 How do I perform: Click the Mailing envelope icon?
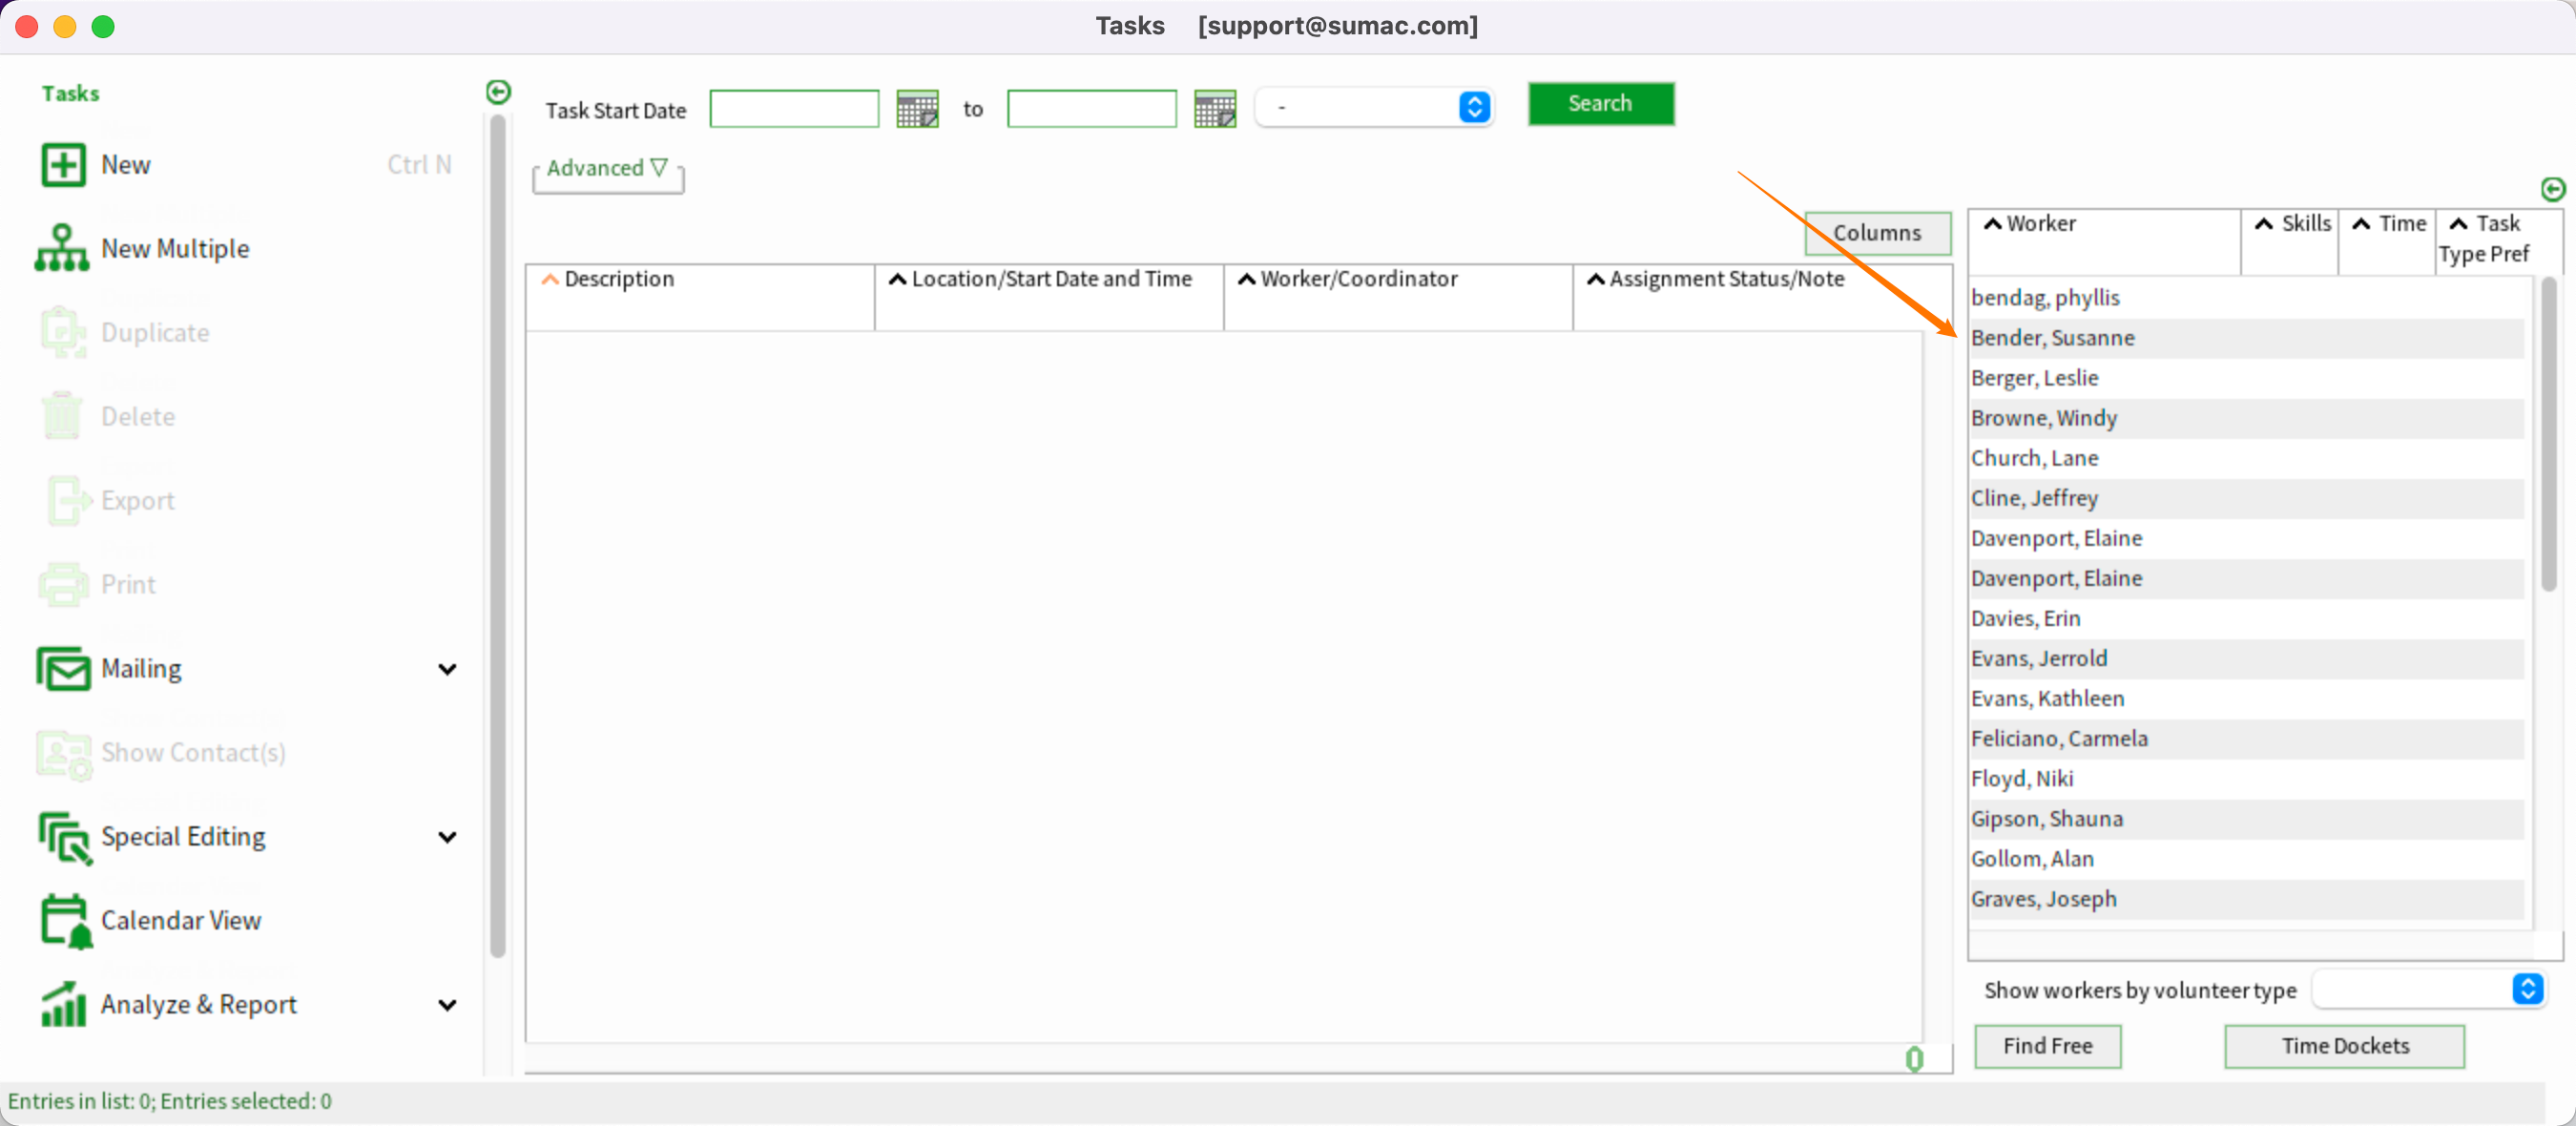63,669
